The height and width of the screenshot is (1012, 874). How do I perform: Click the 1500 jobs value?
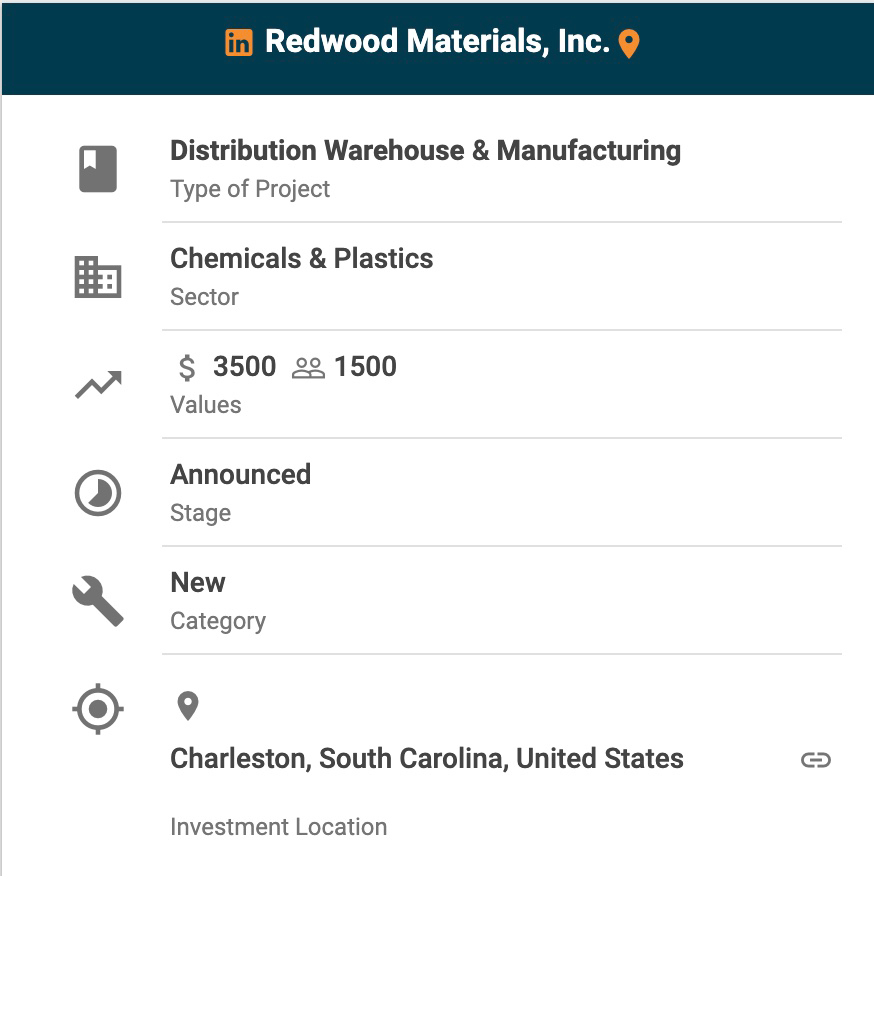(365, 367)
